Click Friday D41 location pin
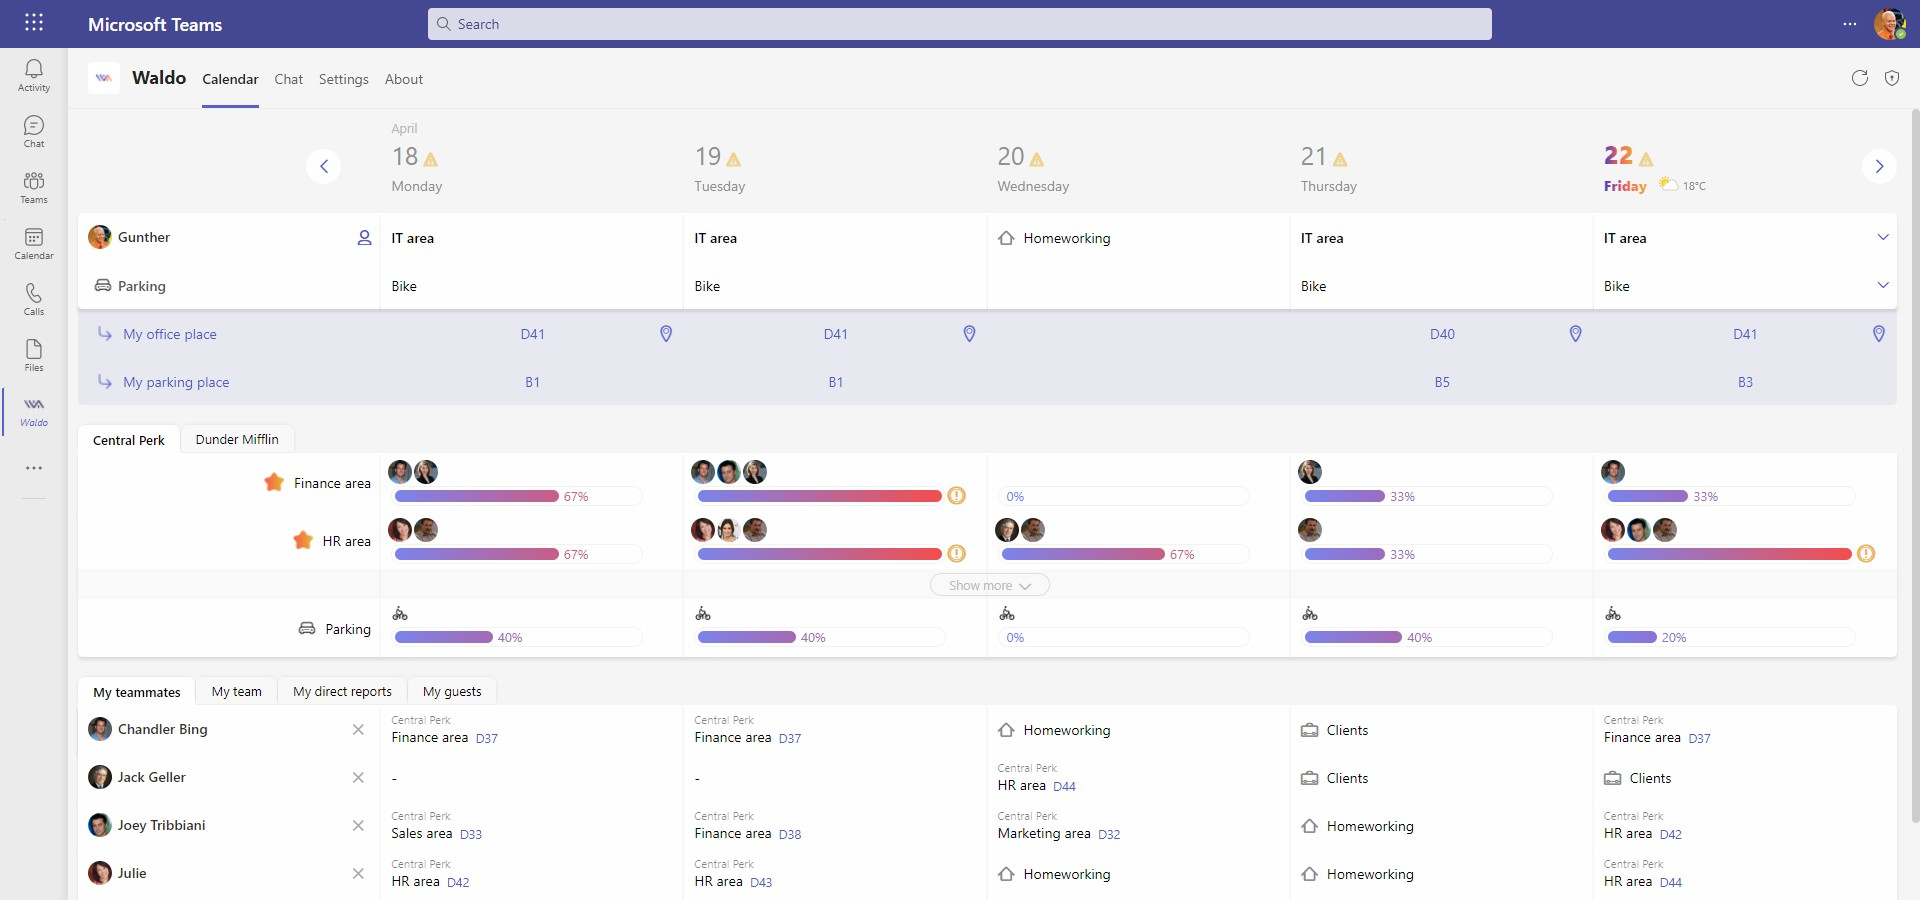Viewport: 1920px width, 900px height. click(x=1878, y=334)
